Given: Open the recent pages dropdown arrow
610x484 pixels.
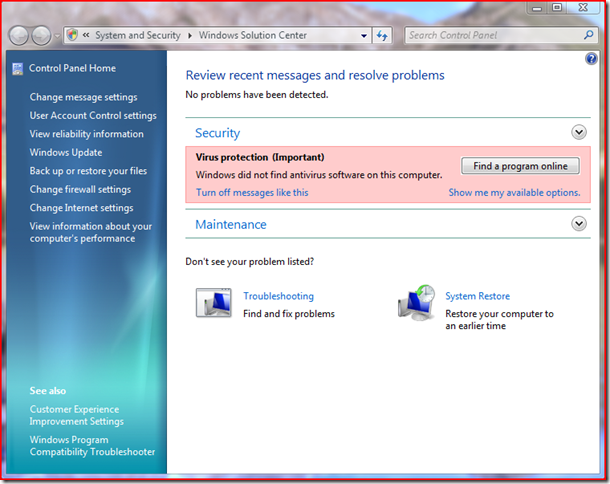Looking at the screenshot, I should (57, 36).
